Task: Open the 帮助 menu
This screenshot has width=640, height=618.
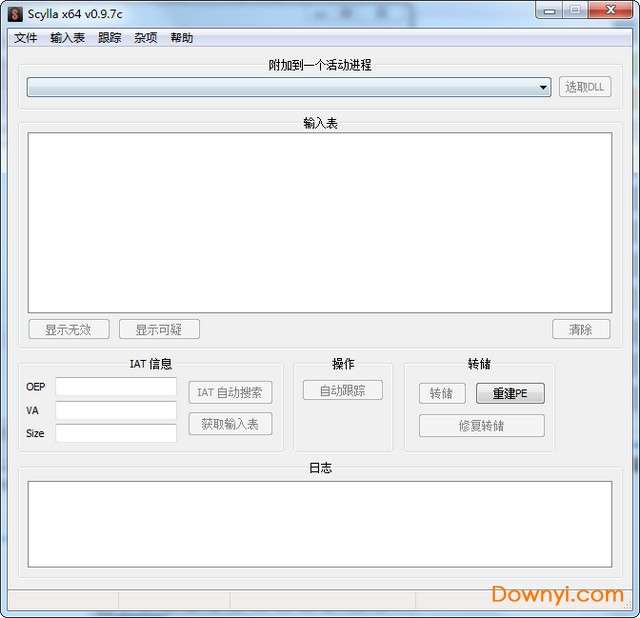Action: [182, 38]
